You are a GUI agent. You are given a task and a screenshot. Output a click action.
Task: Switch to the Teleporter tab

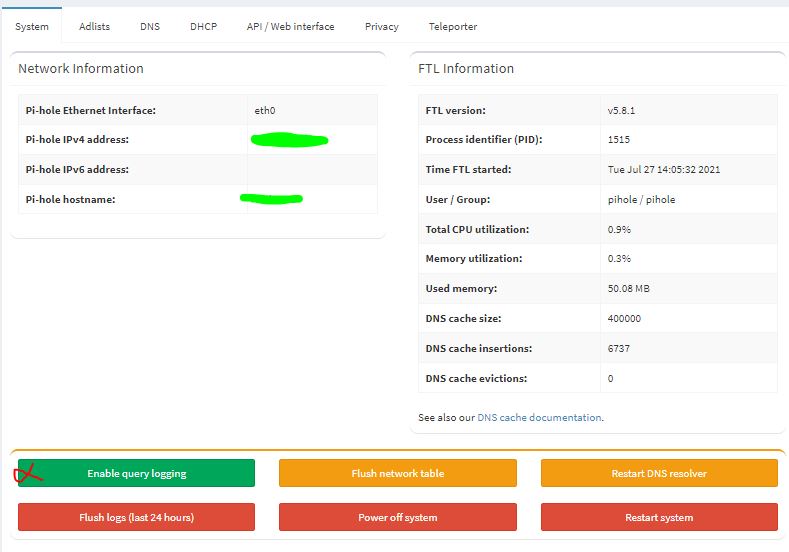pos(453,26)
